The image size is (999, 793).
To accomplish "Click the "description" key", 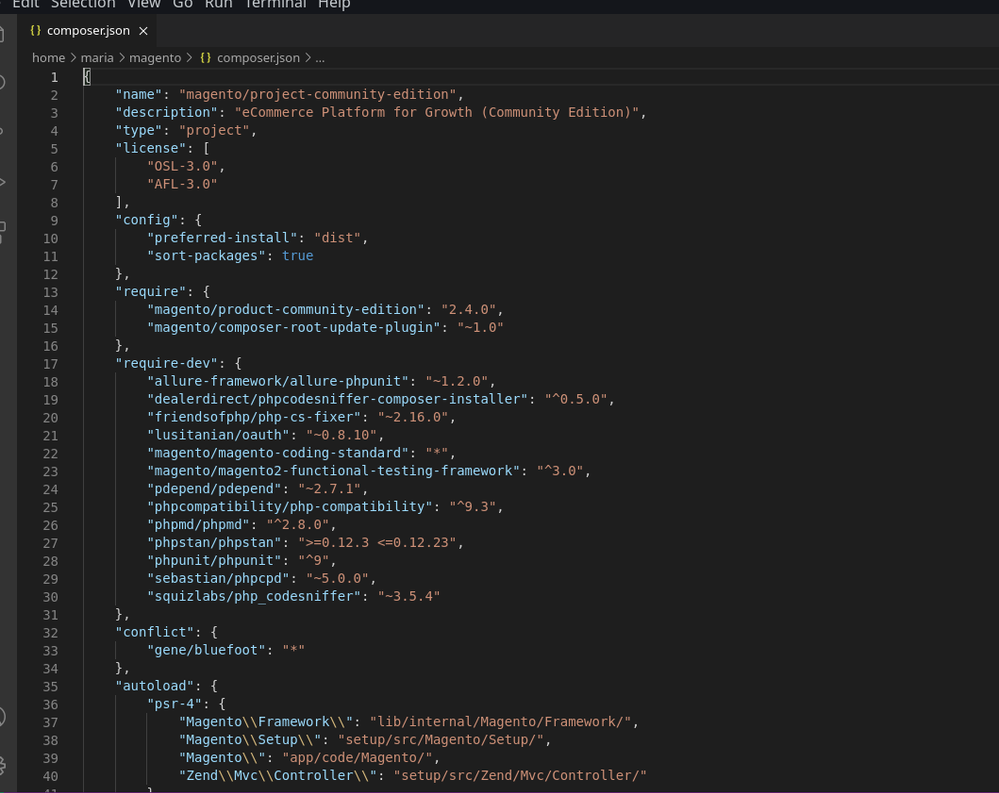I will (167, 112).
